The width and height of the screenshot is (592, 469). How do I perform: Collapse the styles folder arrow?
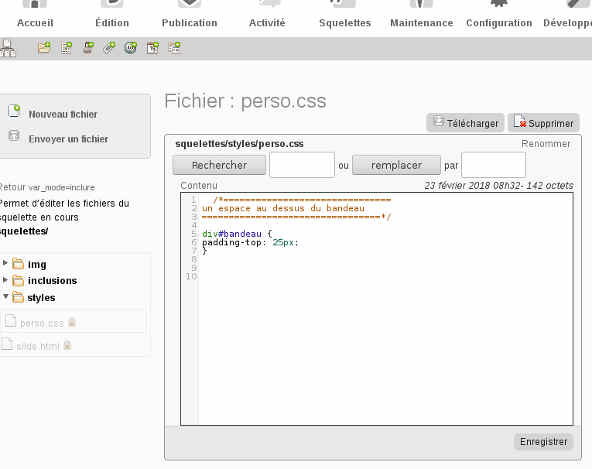6,296
